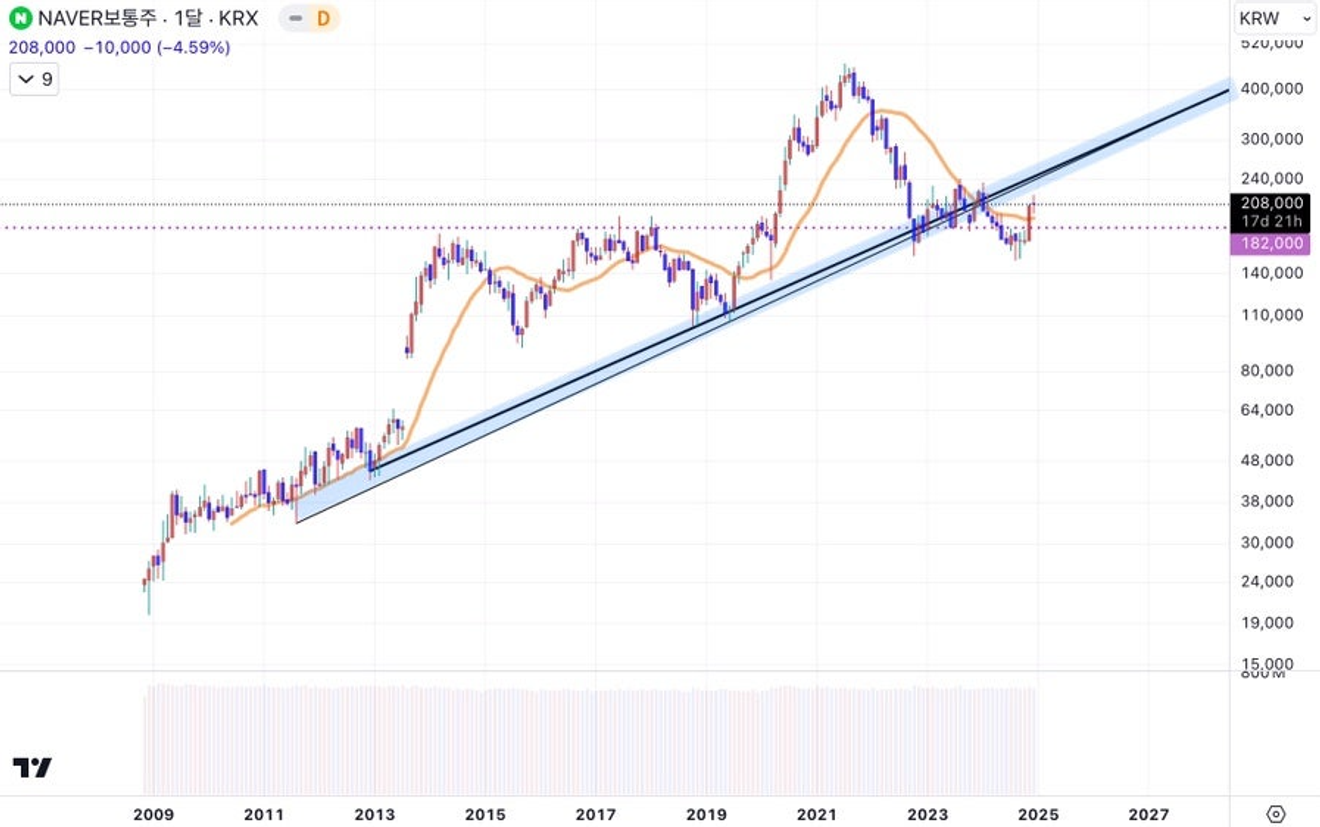Screen dimensions: 1320x827
Task: Click the 2021 label on time axis
Action: click(x=817, y=815)
